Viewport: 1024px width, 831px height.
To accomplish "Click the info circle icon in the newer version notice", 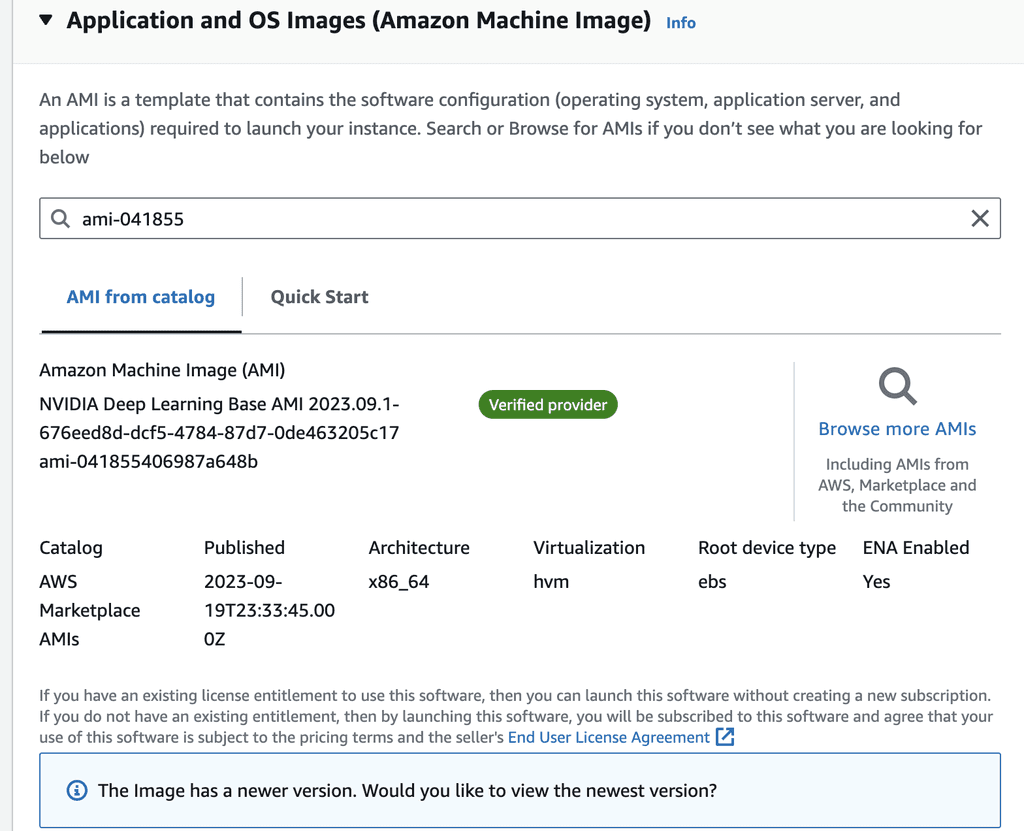I will pyautogui.click(x=76, y=790).
